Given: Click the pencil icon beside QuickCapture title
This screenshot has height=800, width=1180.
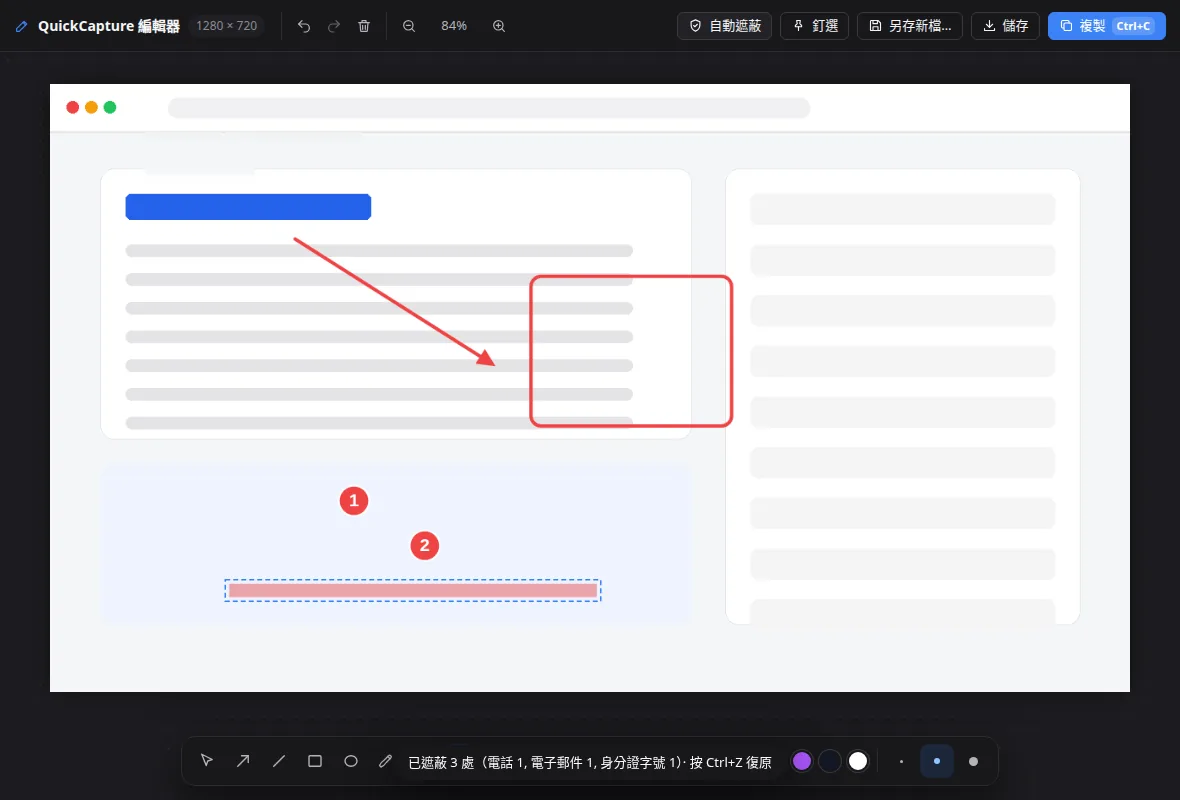Looking at the screenshot, I should point(21,26).
